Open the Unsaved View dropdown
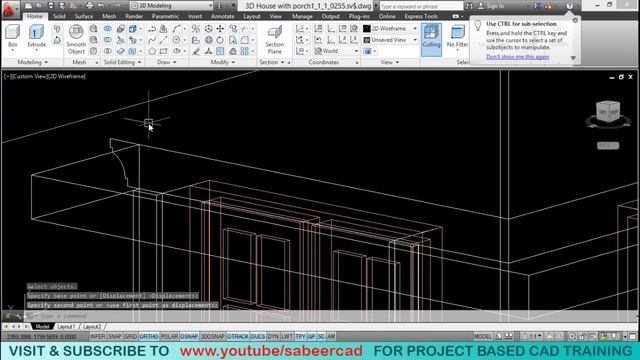 coord(390,40)
